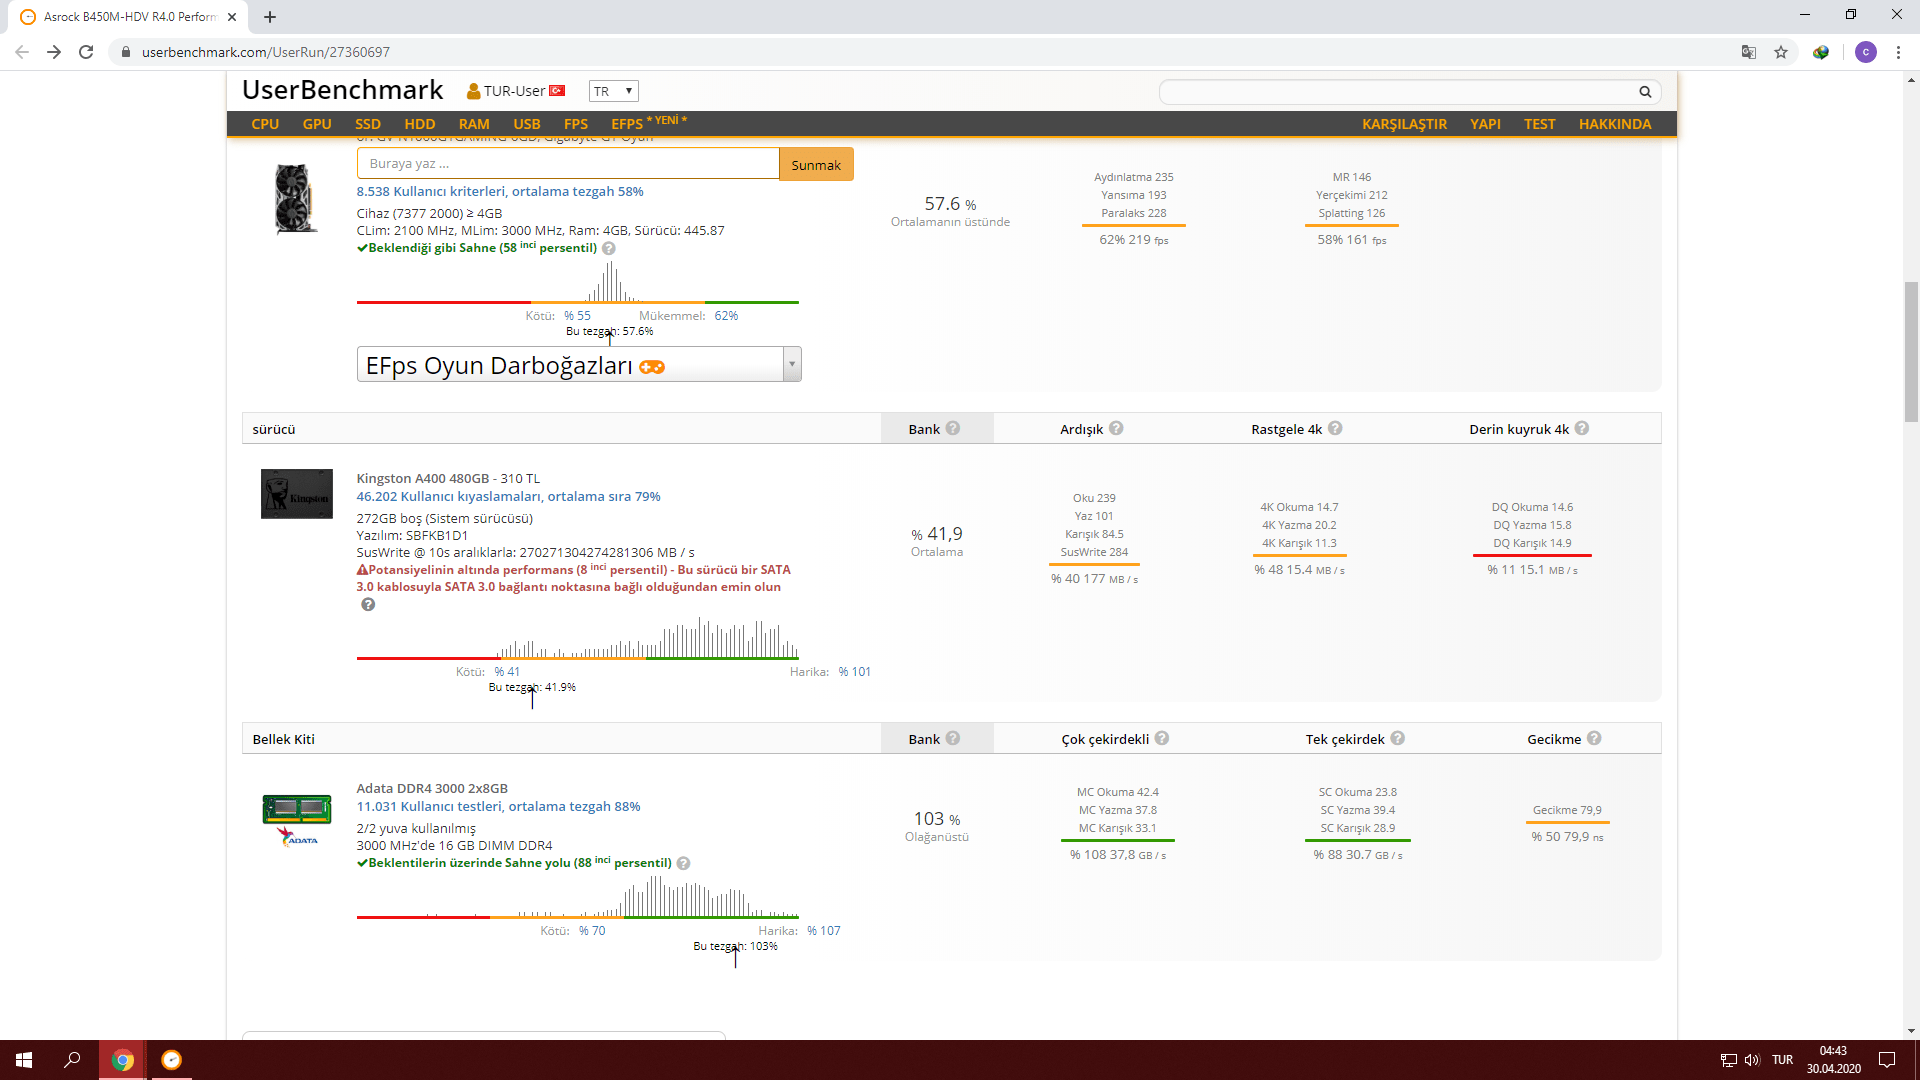Click the Sunmak button
The height and width of the screenshot is (1080, 1920).
coord(816,165)
